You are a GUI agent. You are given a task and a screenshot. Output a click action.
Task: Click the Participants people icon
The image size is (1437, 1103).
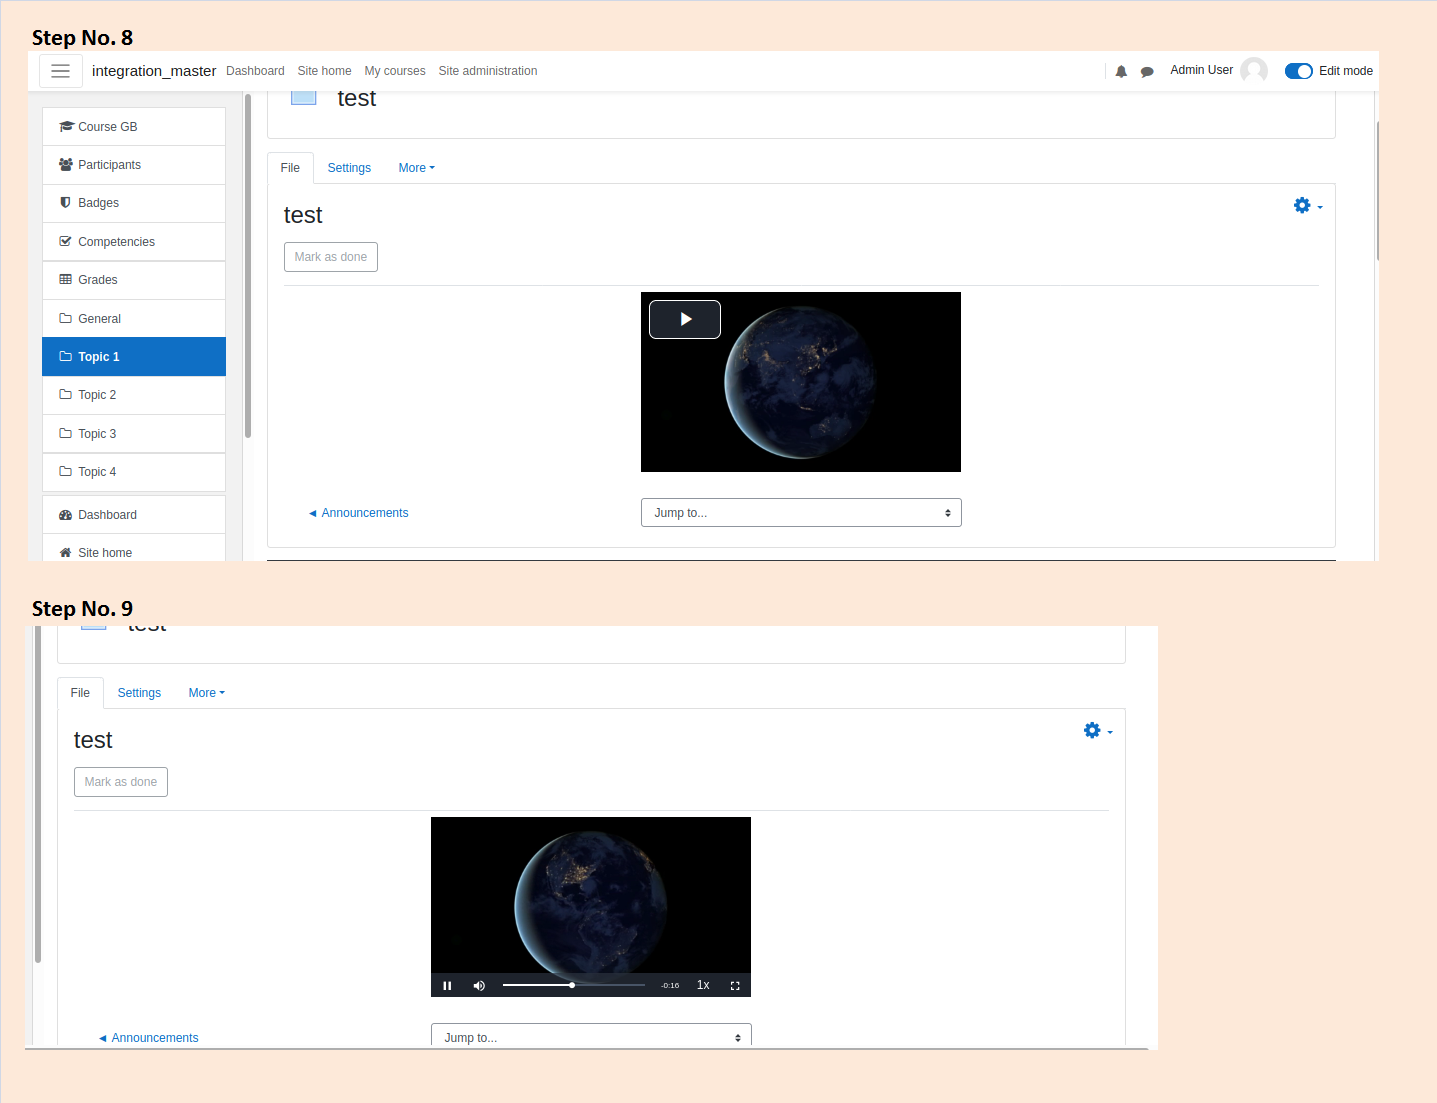click(x=66, y=165)
